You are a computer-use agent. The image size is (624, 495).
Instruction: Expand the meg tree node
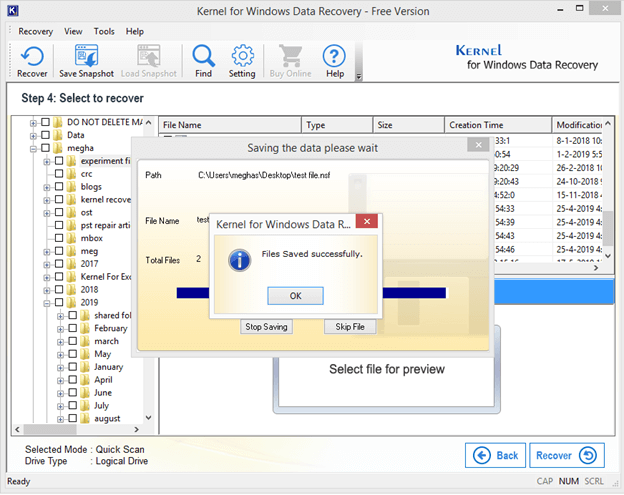point(47,252)
